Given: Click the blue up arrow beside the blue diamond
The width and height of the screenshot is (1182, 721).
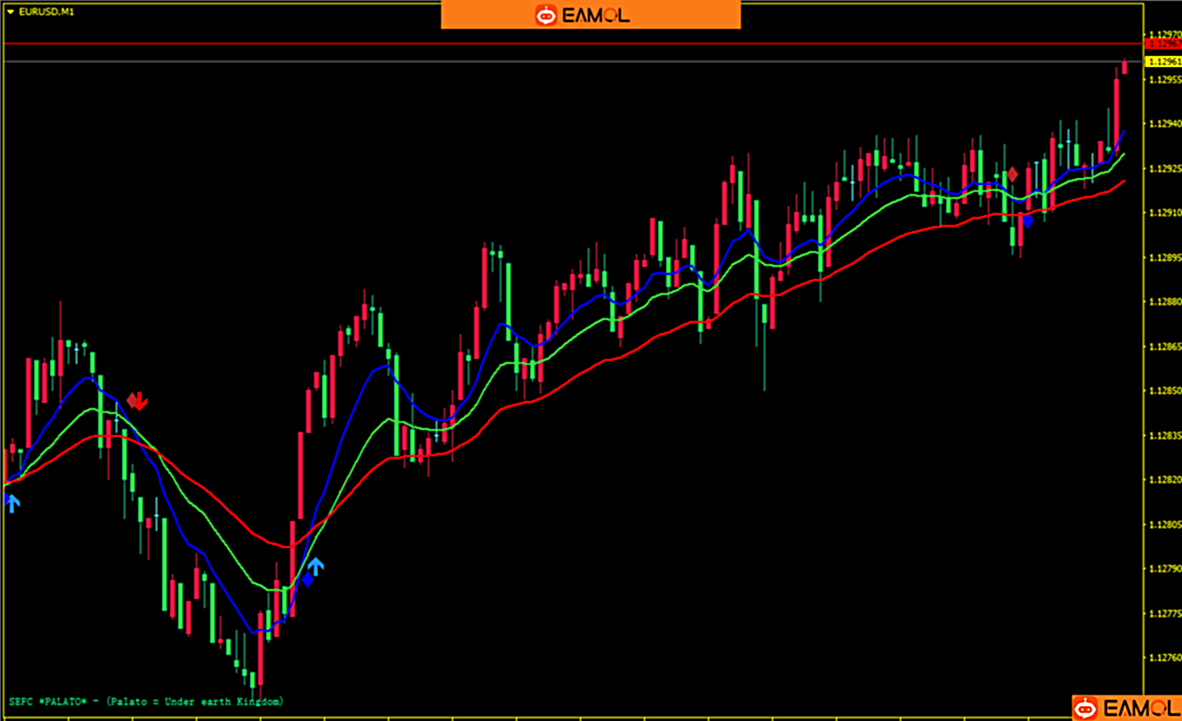Looking at the screenshot, I should (316, 567).
